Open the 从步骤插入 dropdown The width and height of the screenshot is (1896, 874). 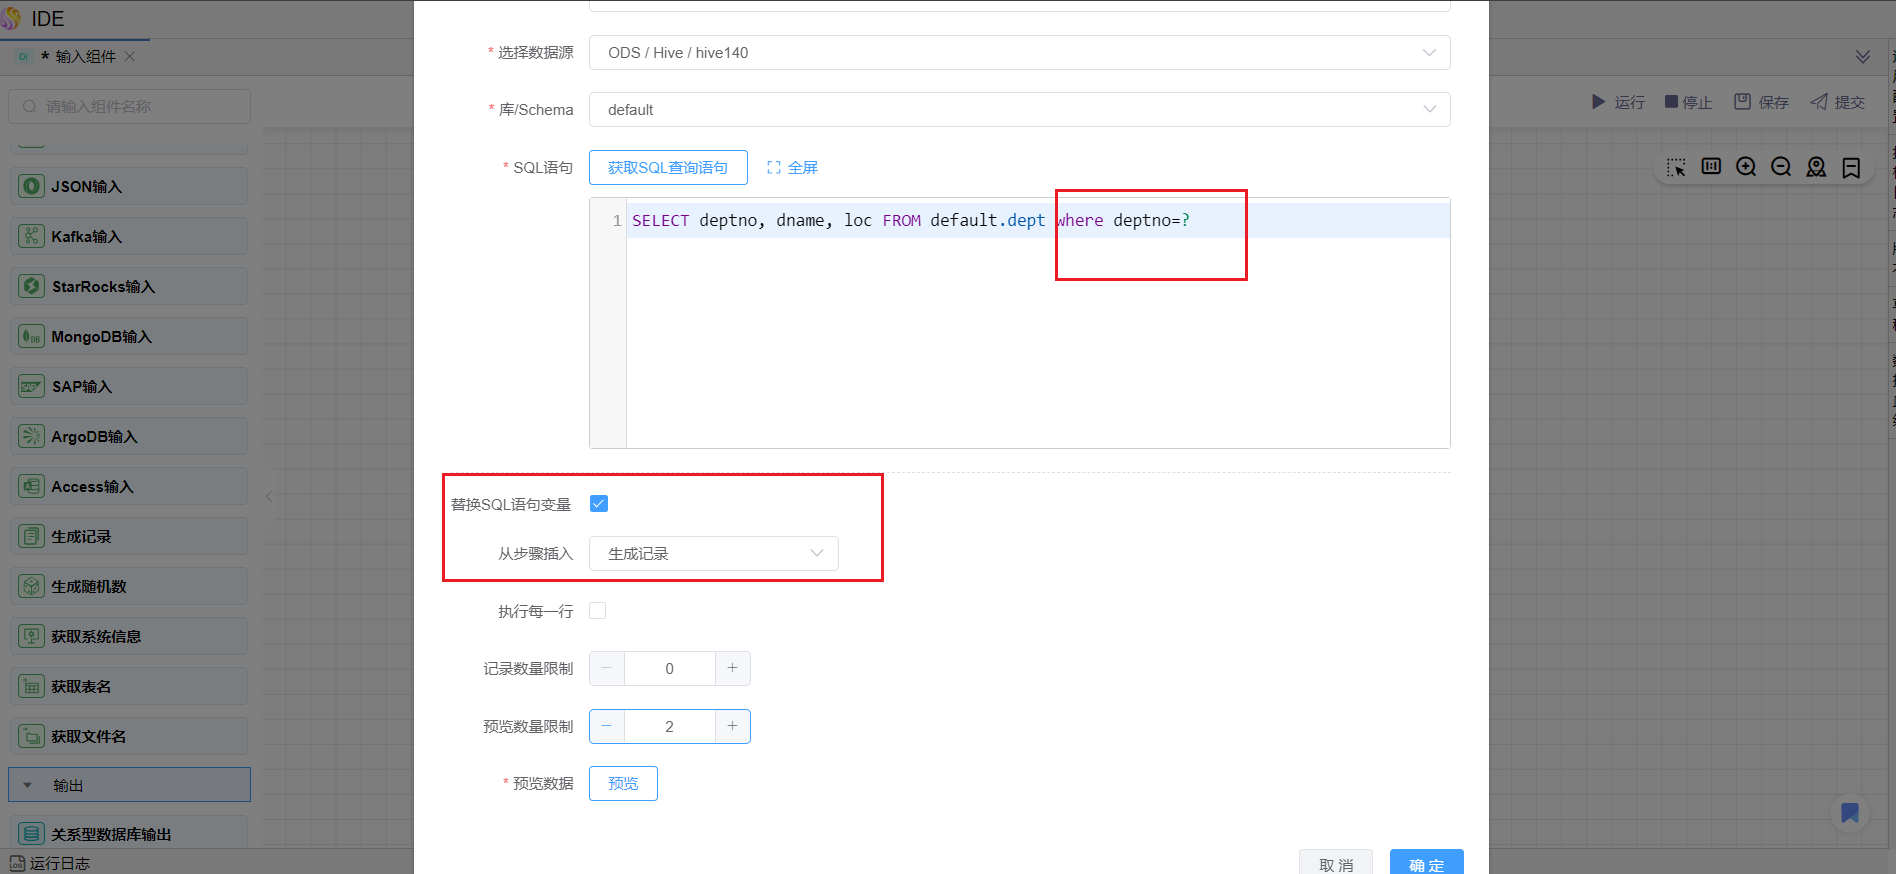pos(713,554)
